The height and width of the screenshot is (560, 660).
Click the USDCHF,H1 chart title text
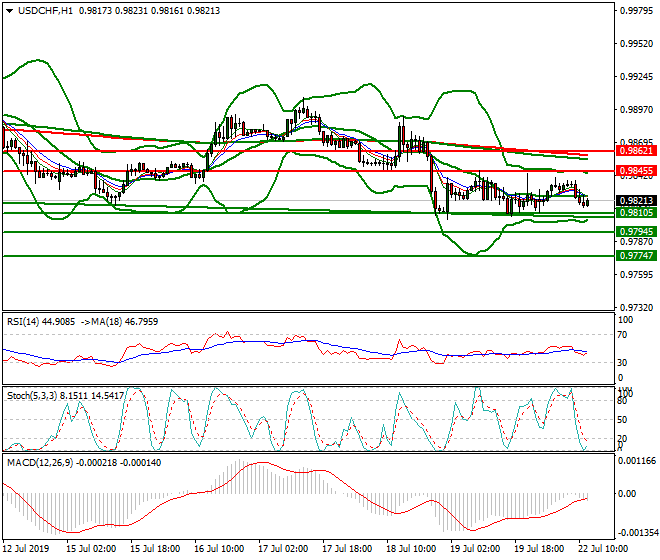coord(45,11)
